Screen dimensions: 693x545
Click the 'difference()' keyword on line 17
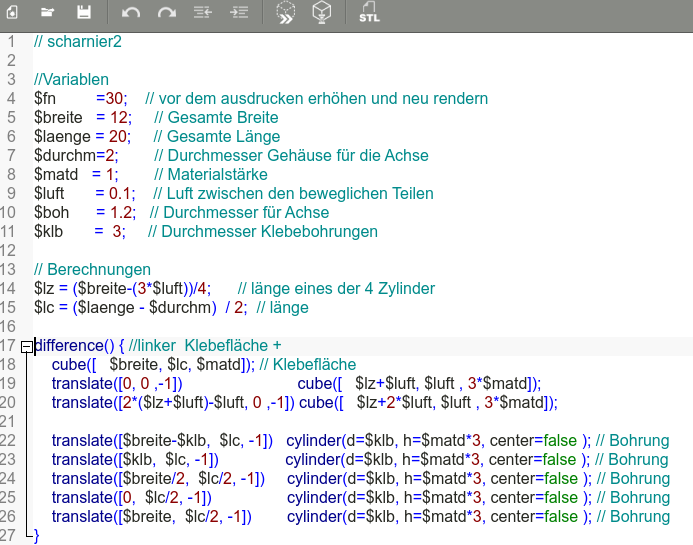pos(74,346)
